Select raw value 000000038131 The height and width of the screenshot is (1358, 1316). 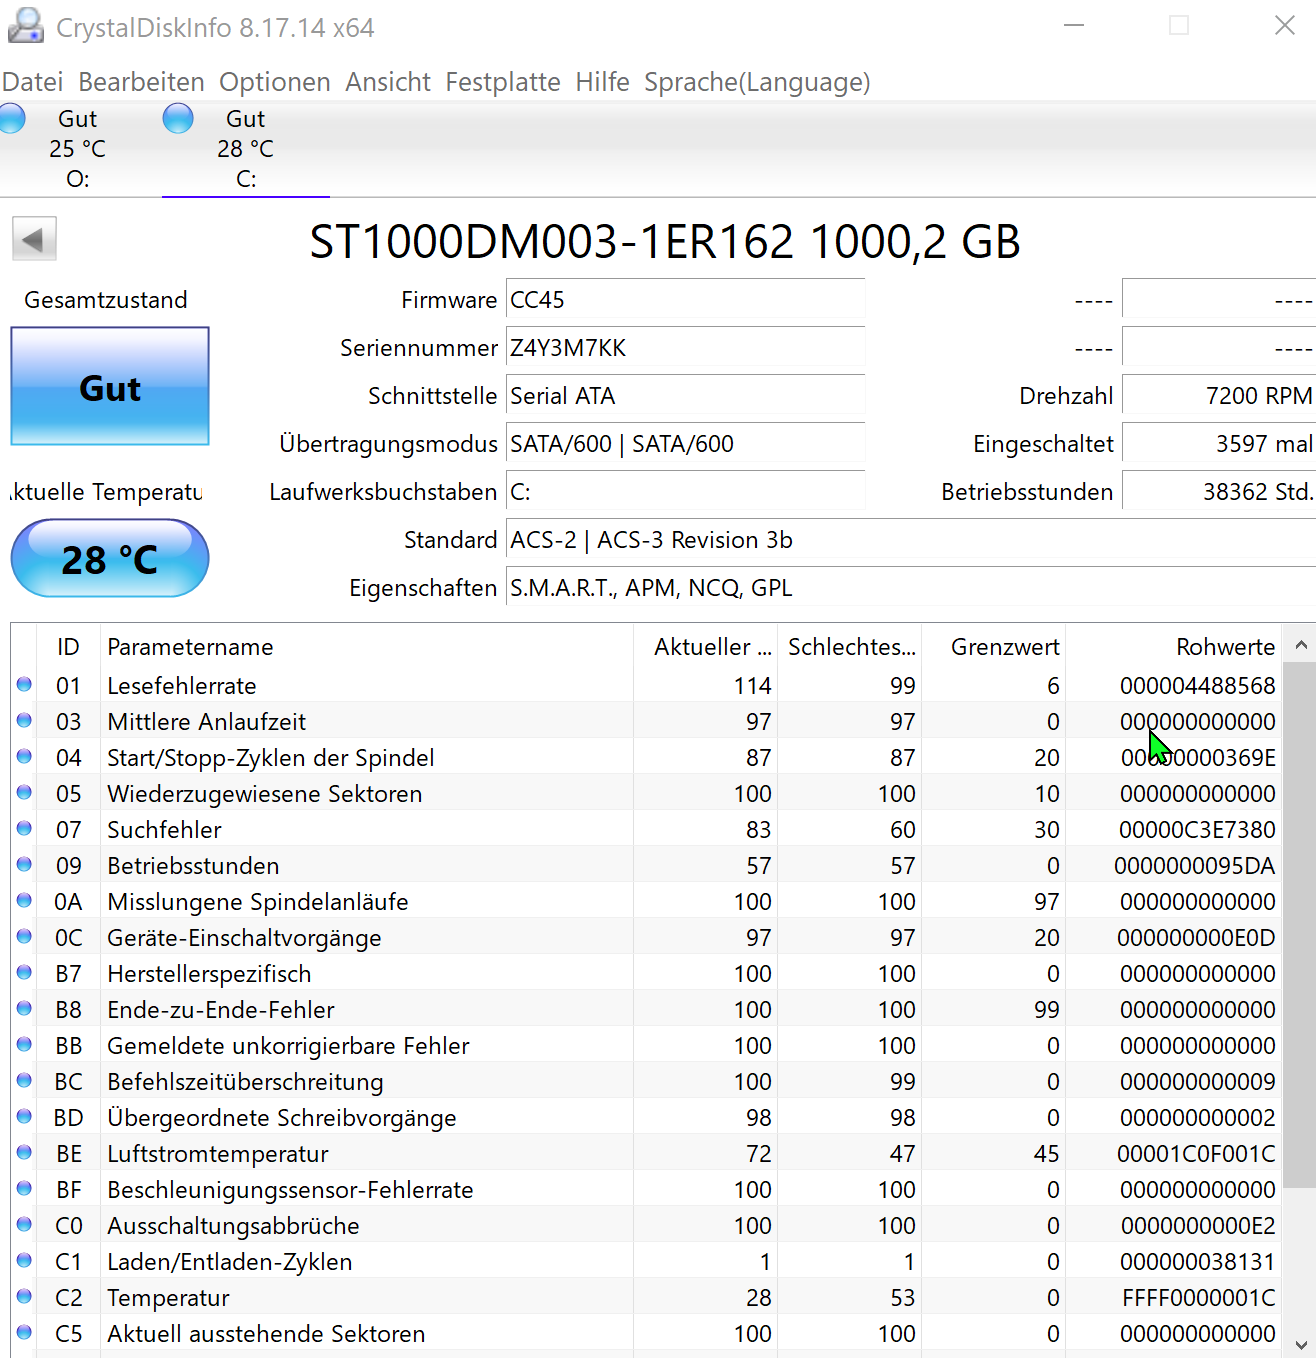tap(1197, 1262)
